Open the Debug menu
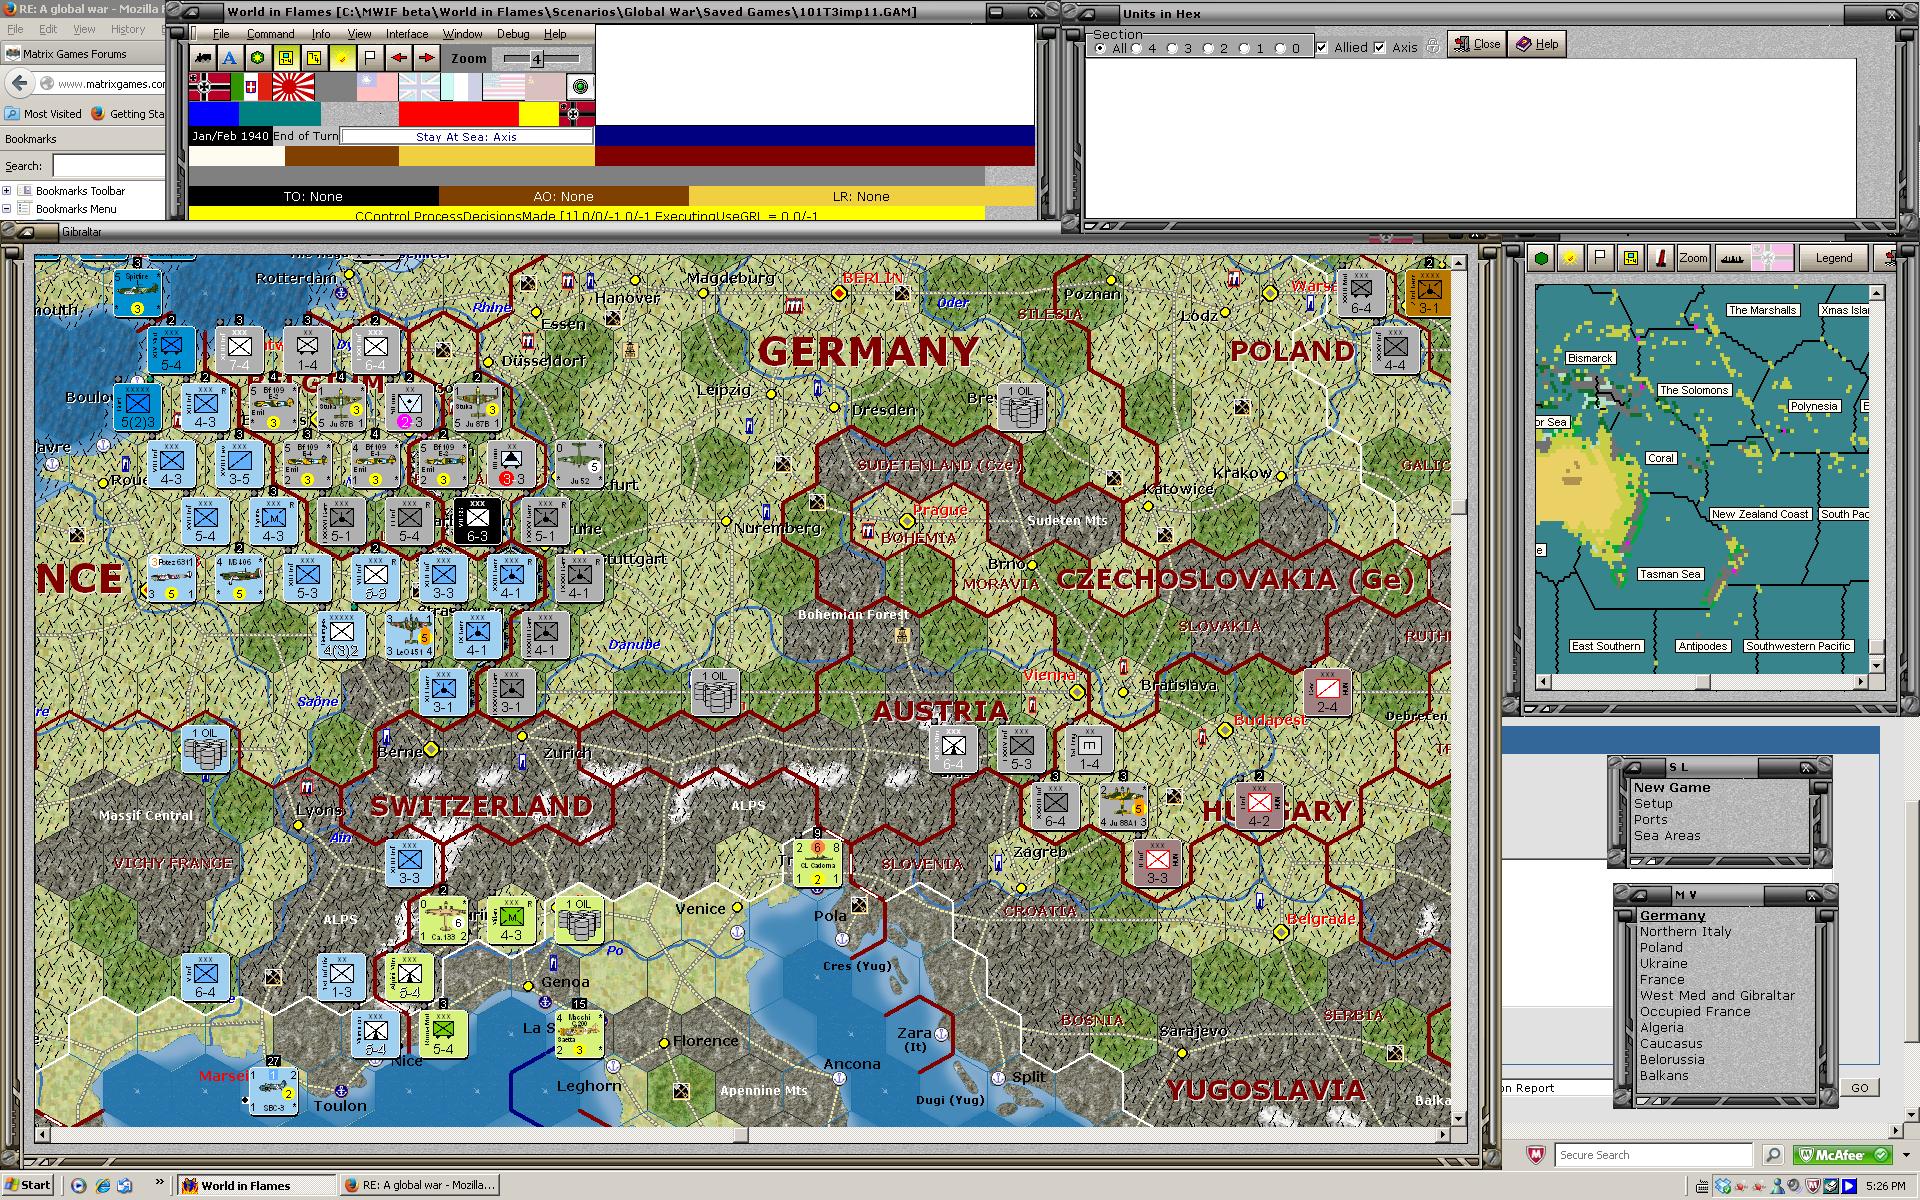The height and width of the screenshot is (1200, 1920). point(513,34)
